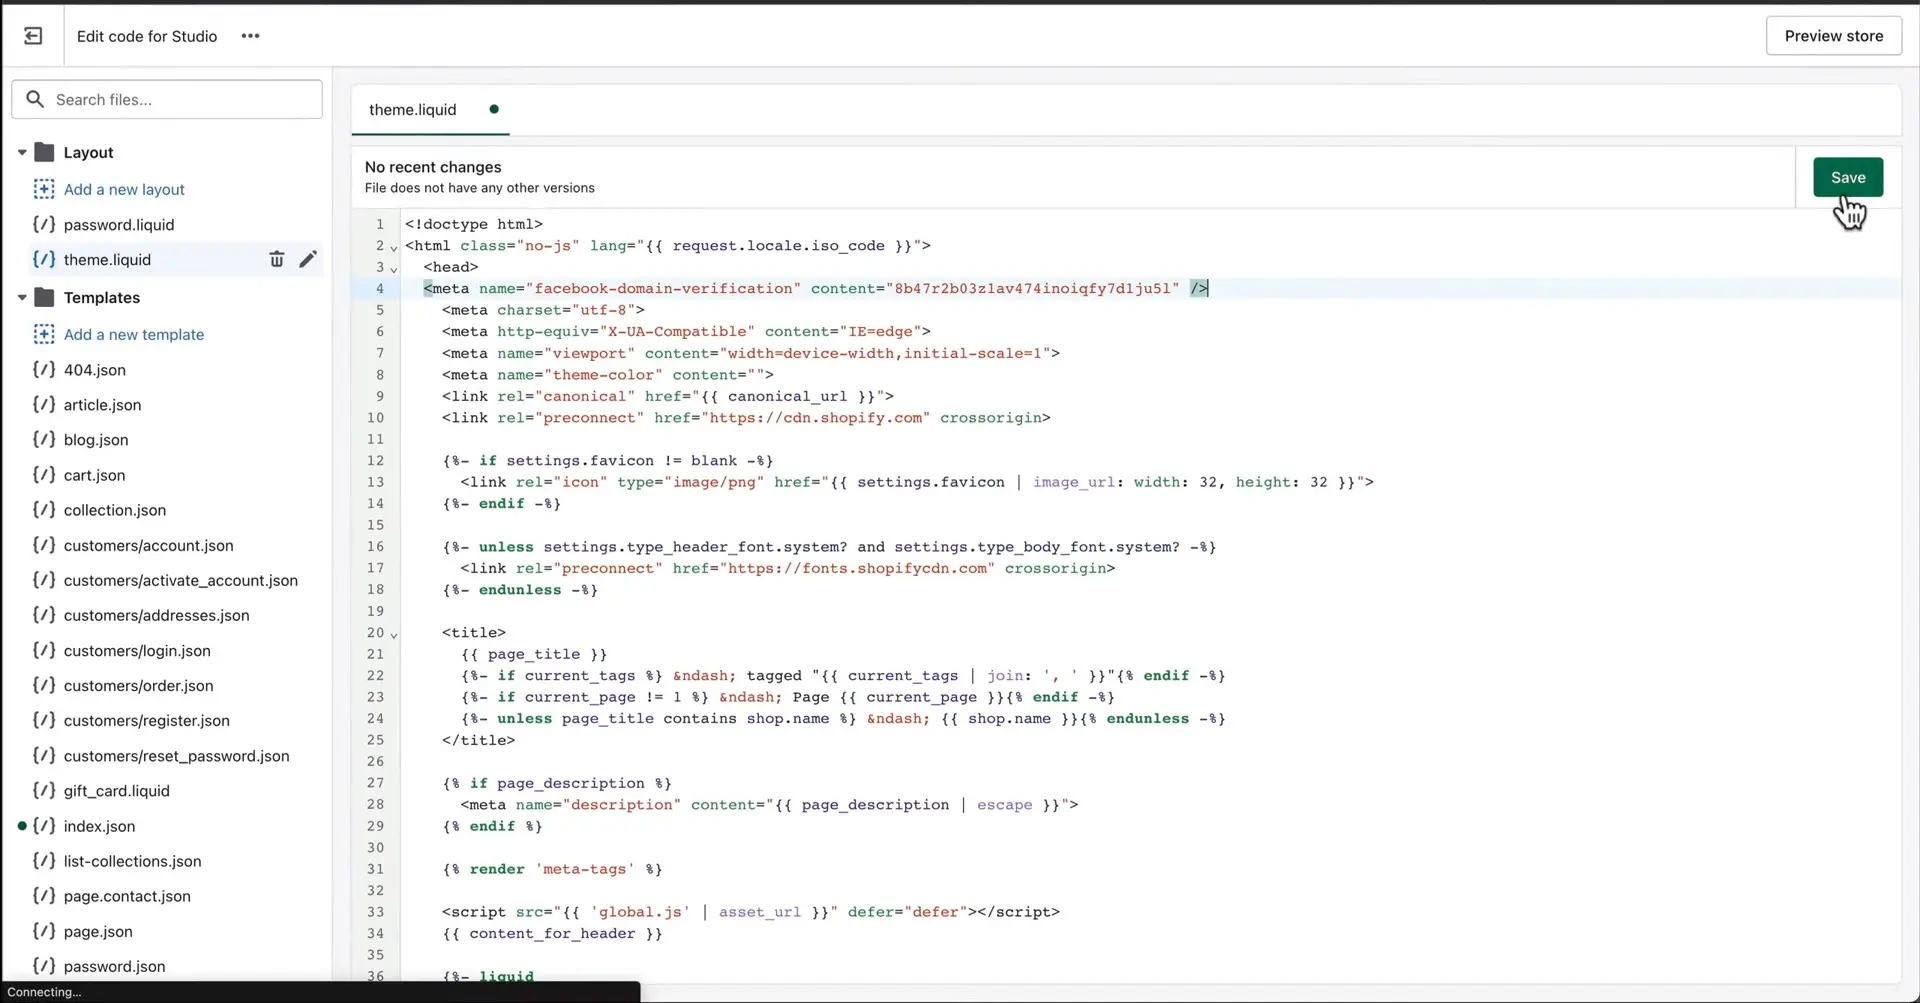Click line number 4 in the gutter
1920x1003 pixels.
coord(379,289)
